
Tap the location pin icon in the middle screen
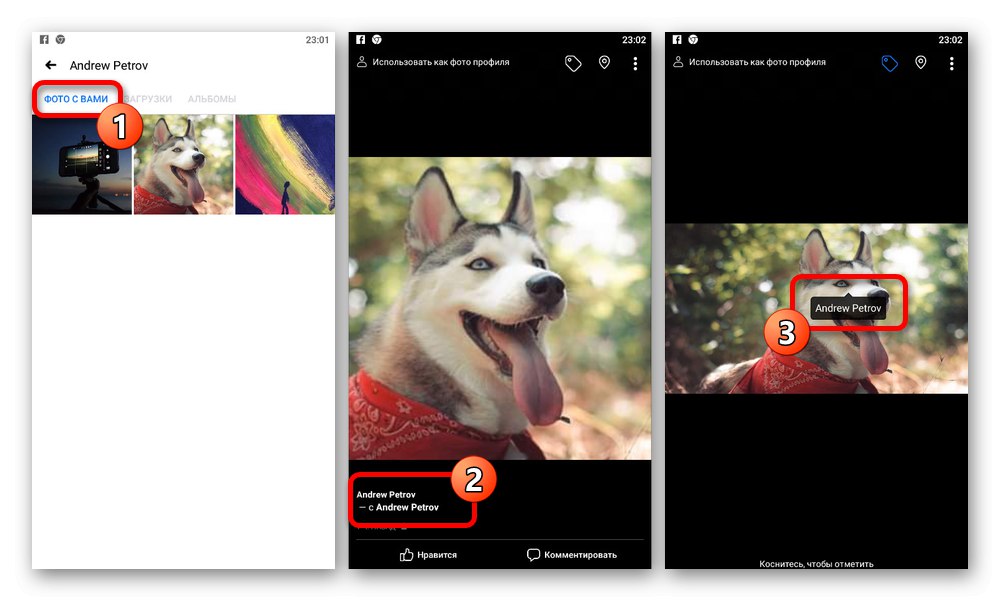click(604, 63)
